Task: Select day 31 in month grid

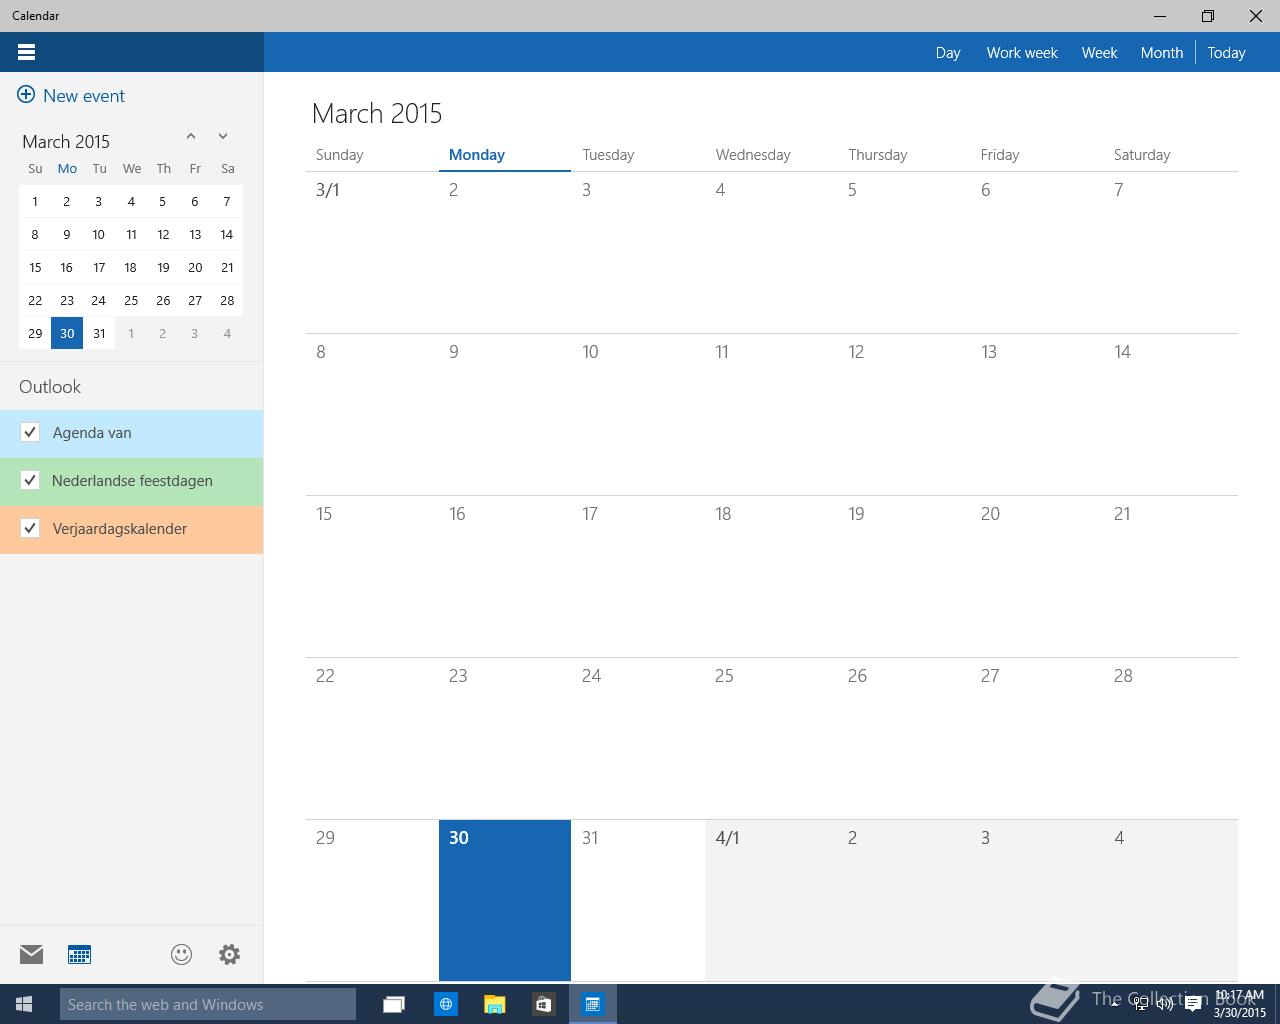Action: pos(638,900)
